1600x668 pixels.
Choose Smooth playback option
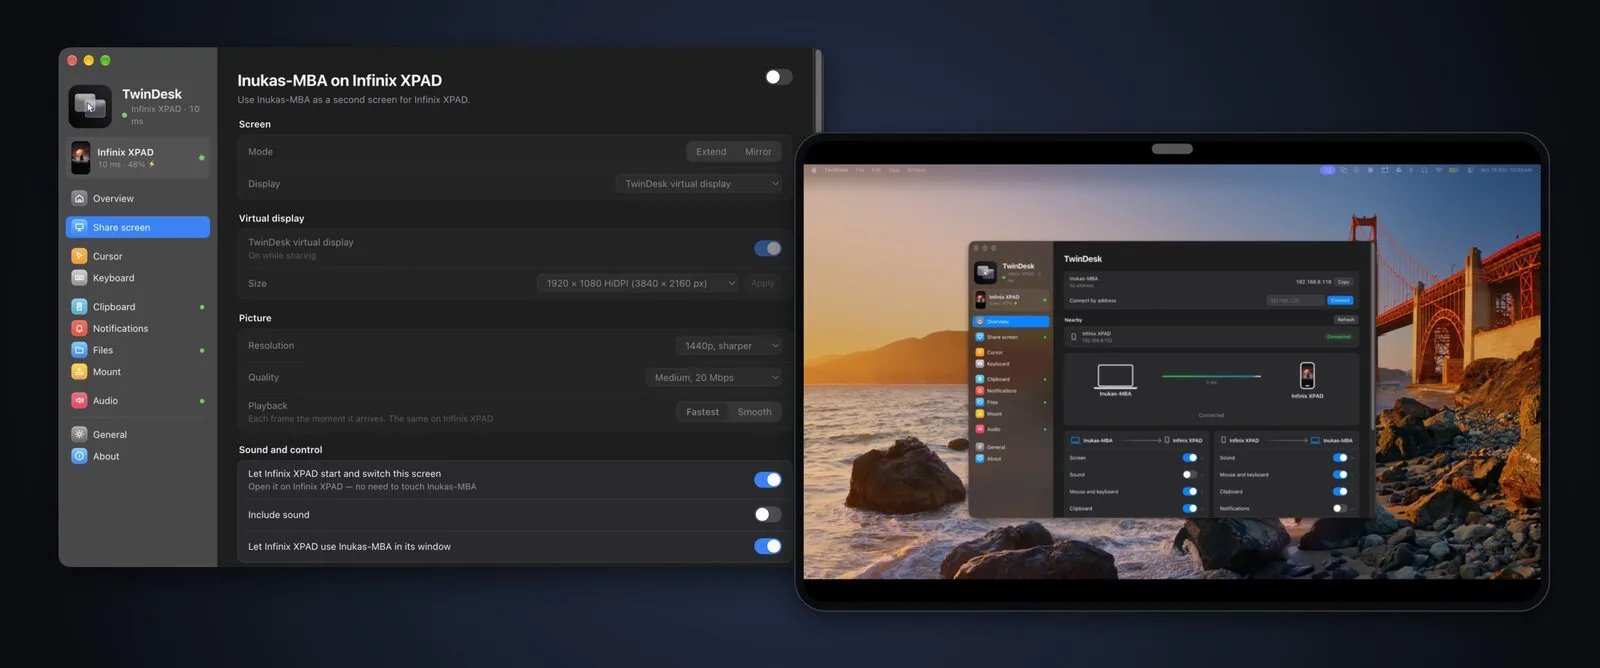coord(754,412)
